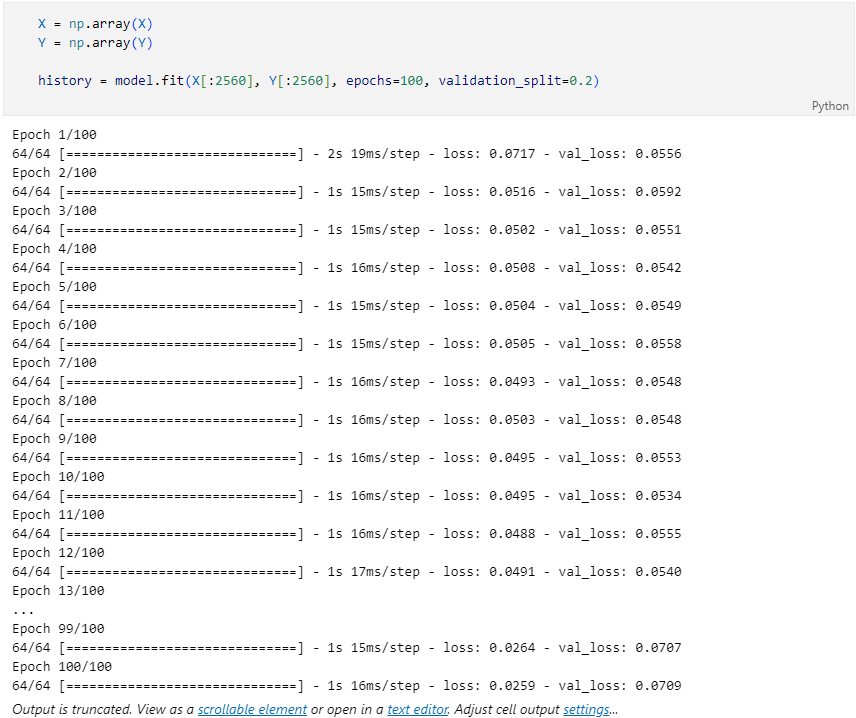Open cell output settings link
The width and height of the screenshot is (856, 718).
(586, 709)
